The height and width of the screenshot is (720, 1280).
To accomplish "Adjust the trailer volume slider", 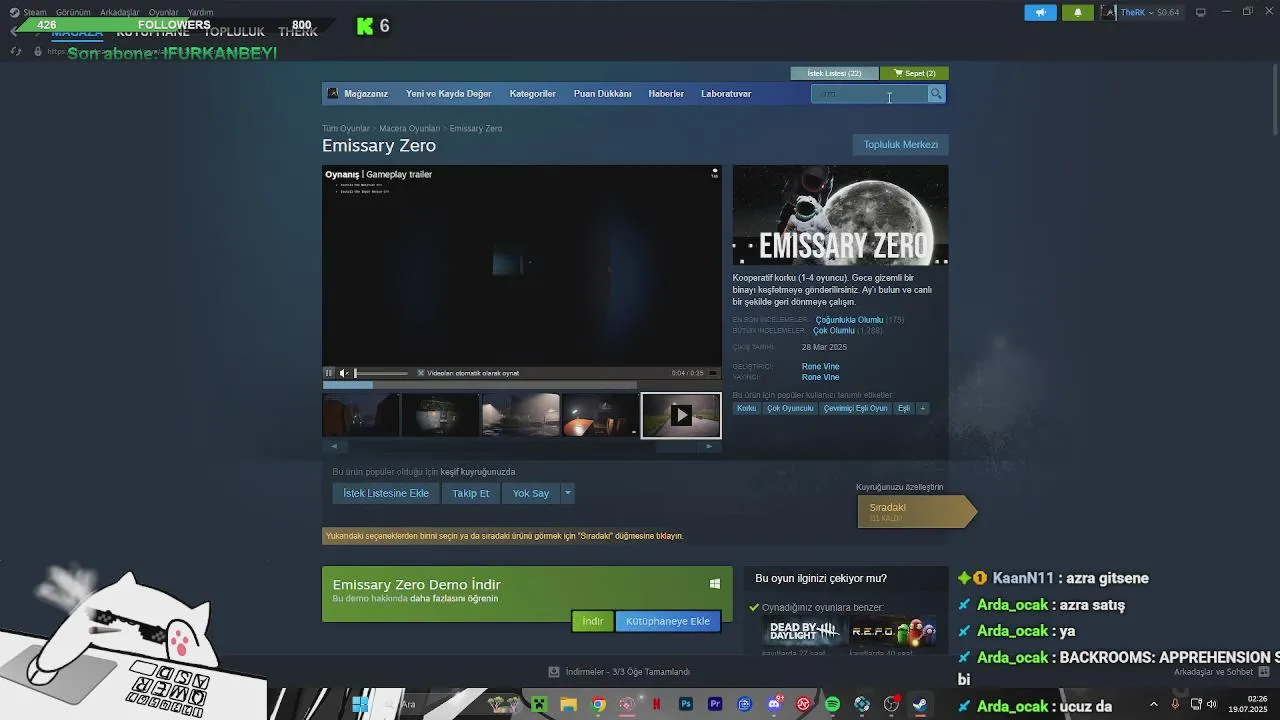I will coord(381,373).
